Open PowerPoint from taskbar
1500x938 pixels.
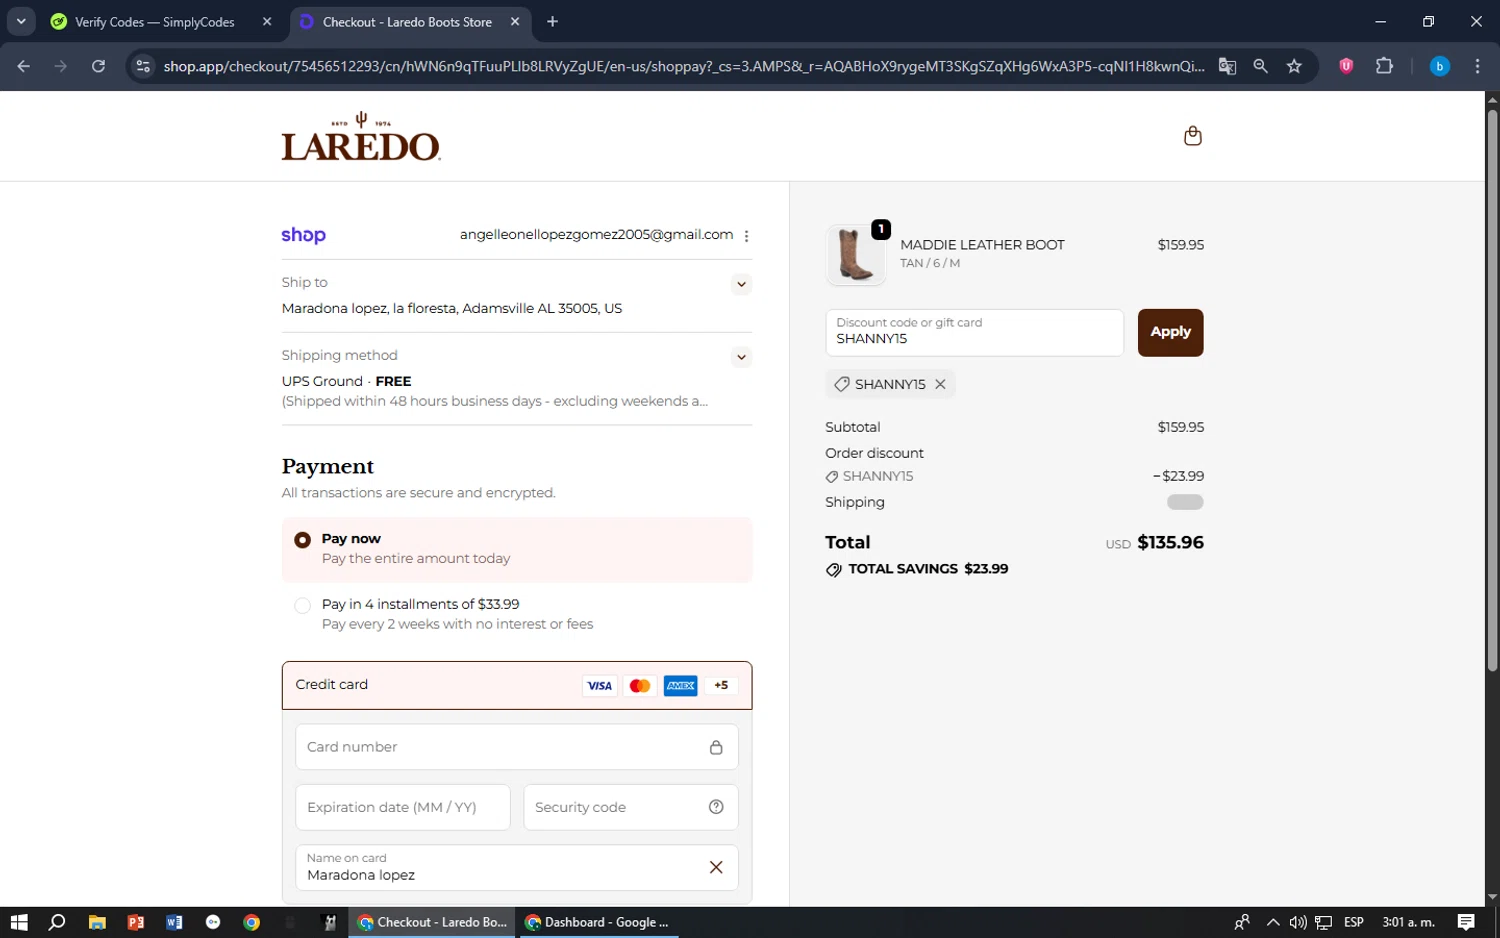tap(136, 922)
